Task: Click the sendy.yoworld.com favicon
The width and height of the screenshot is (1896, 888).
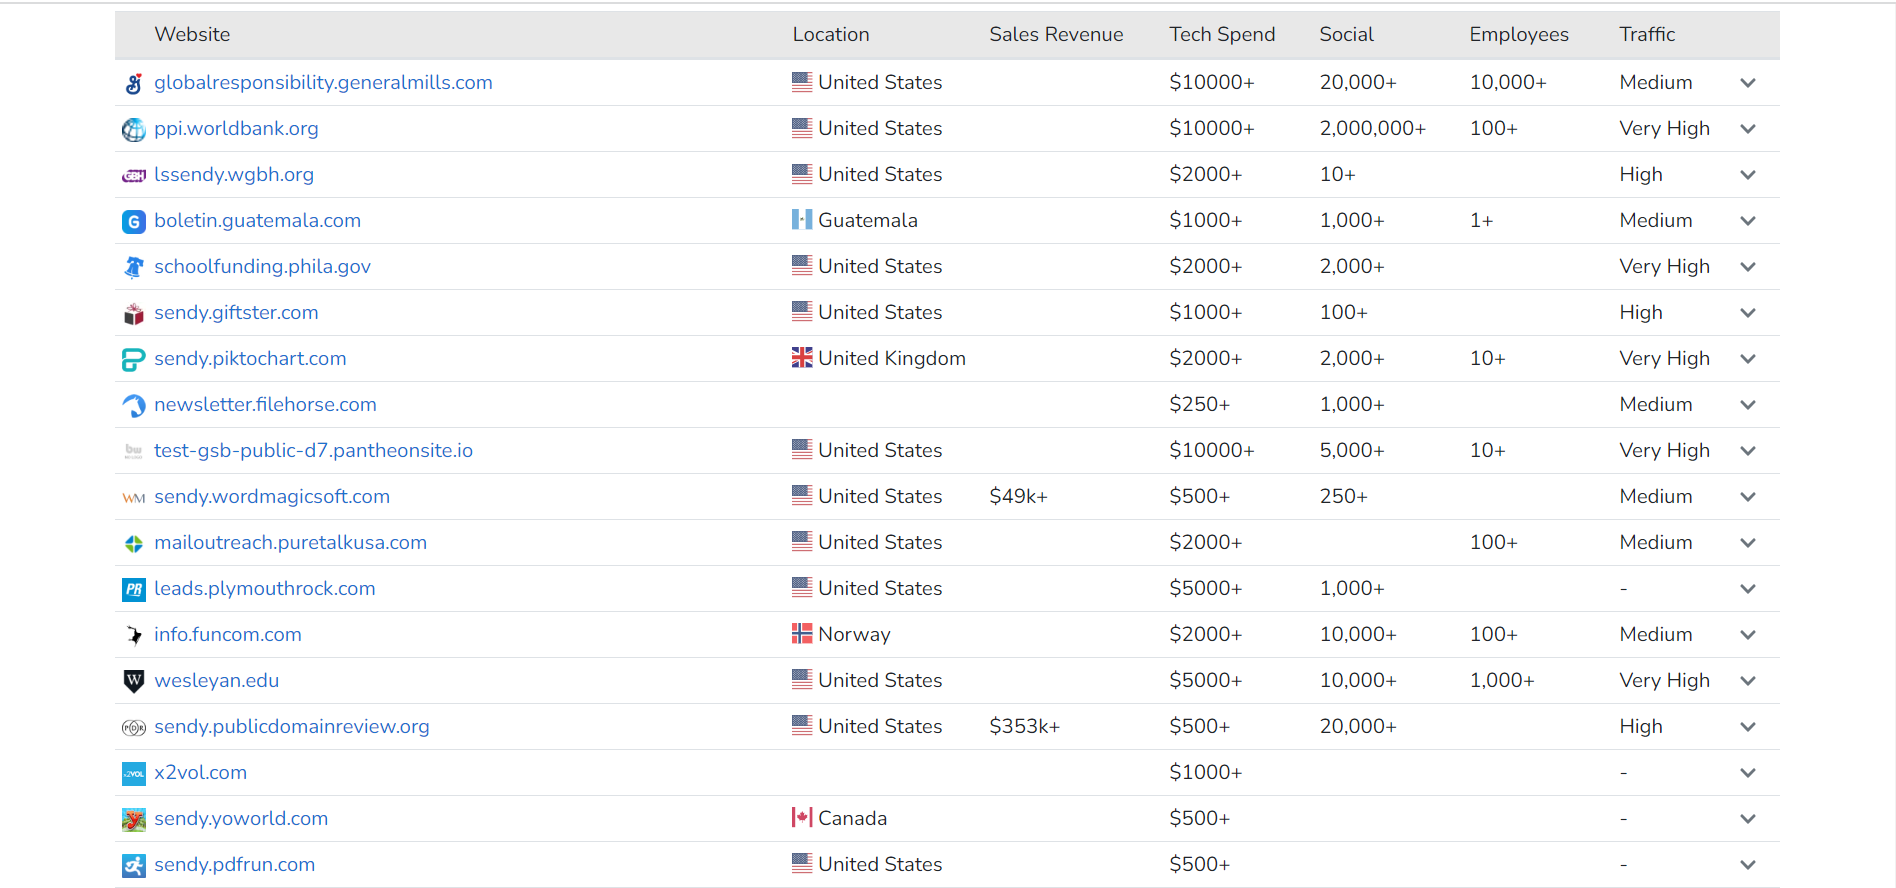Action: point(133,819)
